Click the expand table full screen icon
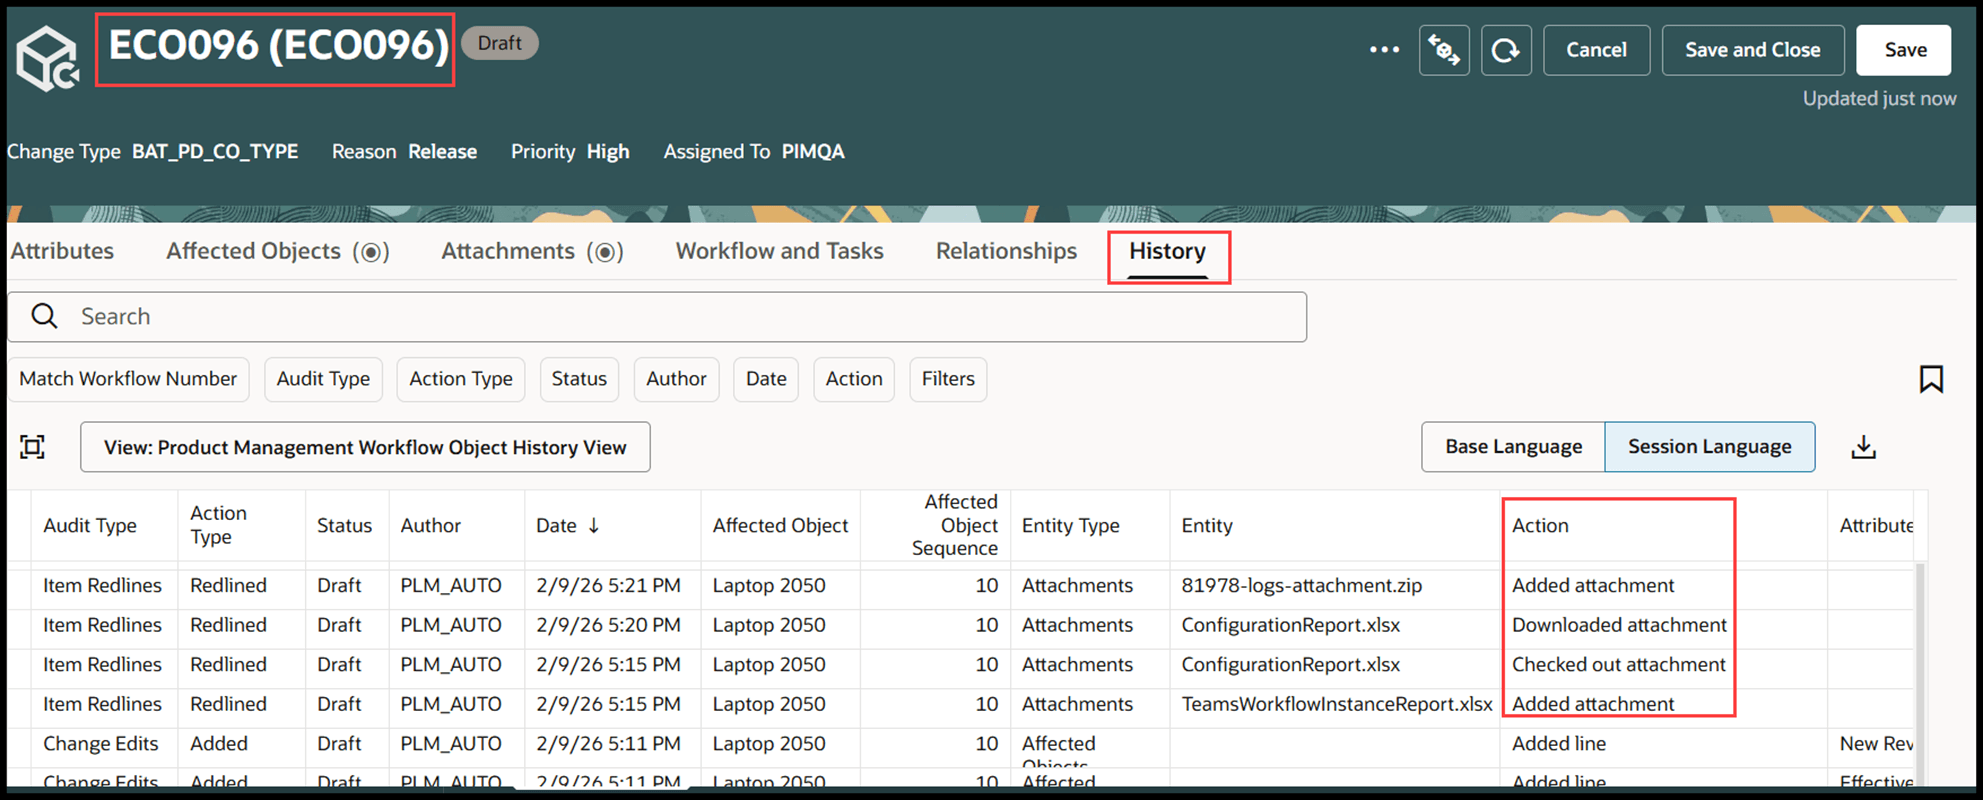Viewport: 1983px width, 800px height. [x=33, y=447]
